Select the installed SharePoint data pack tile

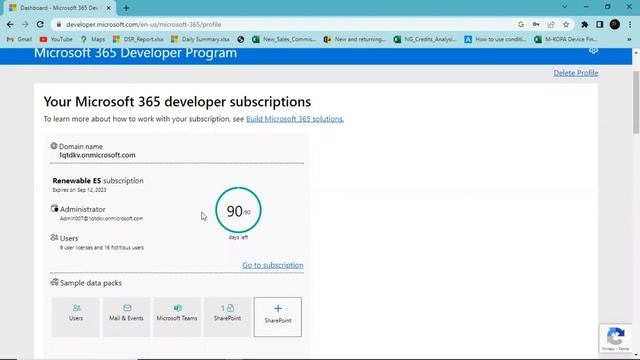click(227, 317)
